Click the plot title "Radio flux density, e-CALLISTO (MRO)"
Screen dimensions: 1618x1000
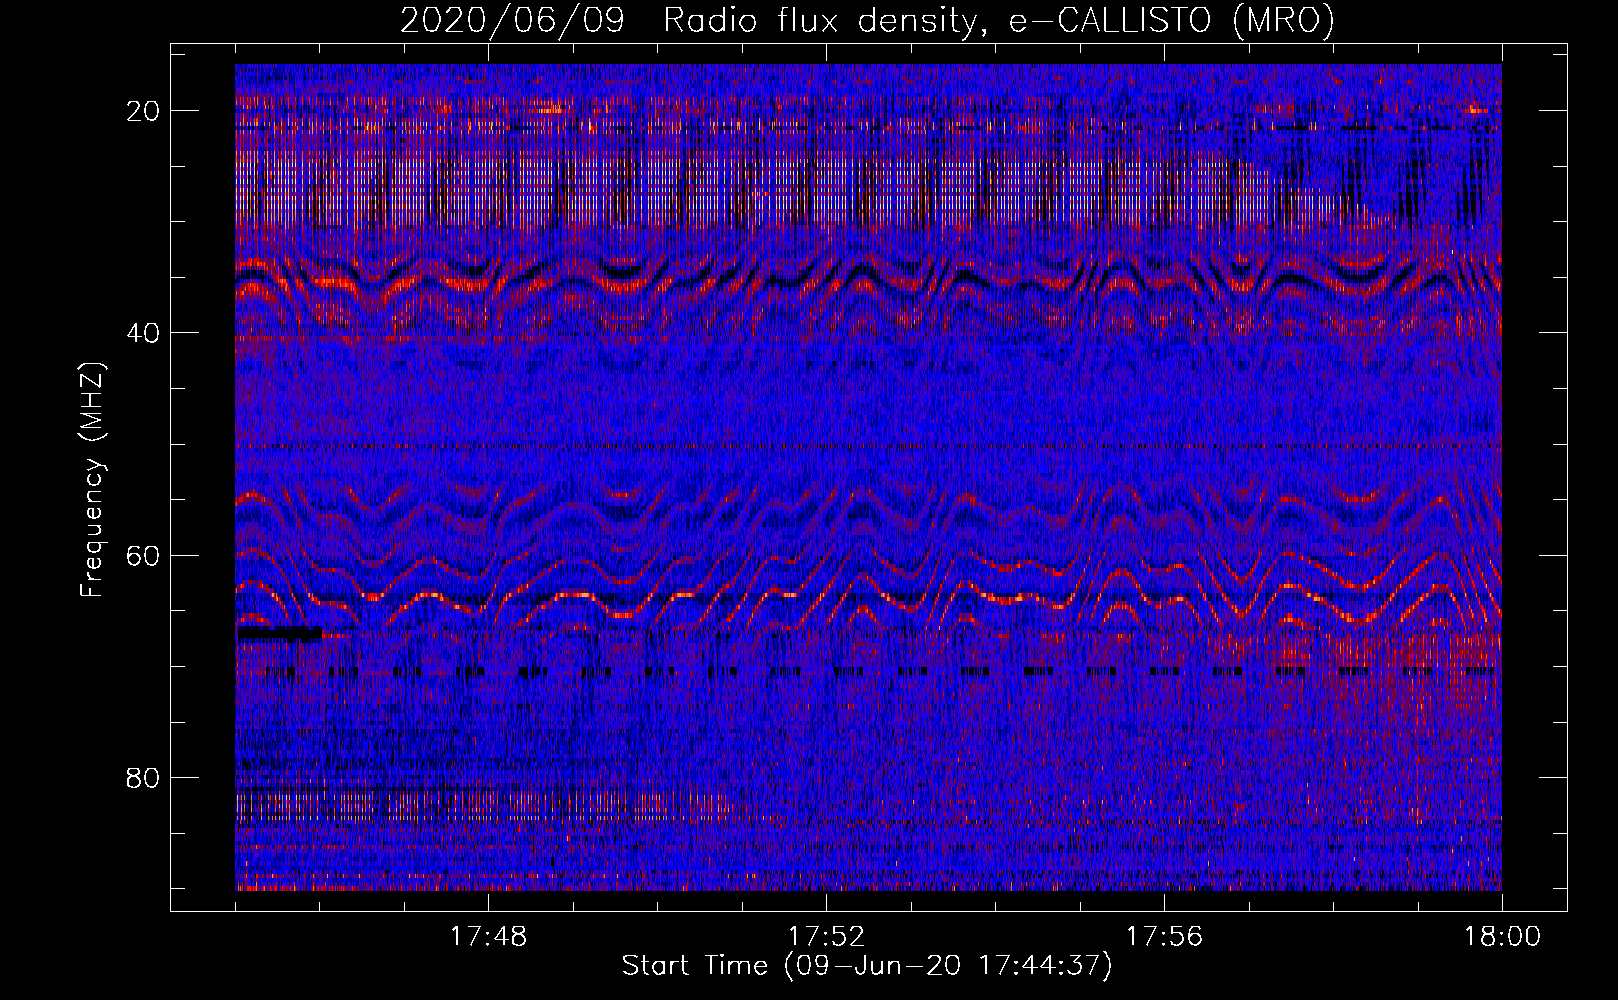pos(999,21)
